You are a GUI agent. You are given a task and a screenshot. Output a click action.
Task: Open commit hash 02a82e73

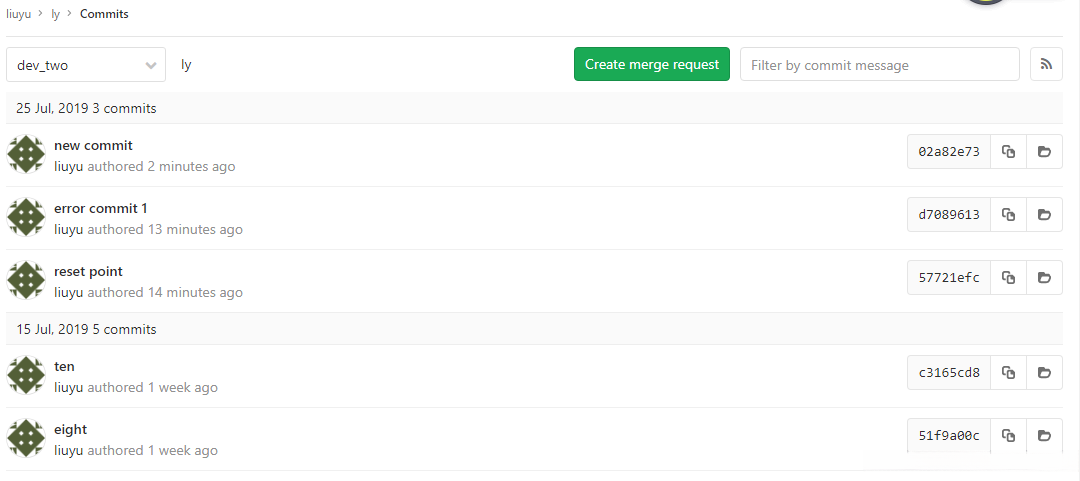coord(948,152)
